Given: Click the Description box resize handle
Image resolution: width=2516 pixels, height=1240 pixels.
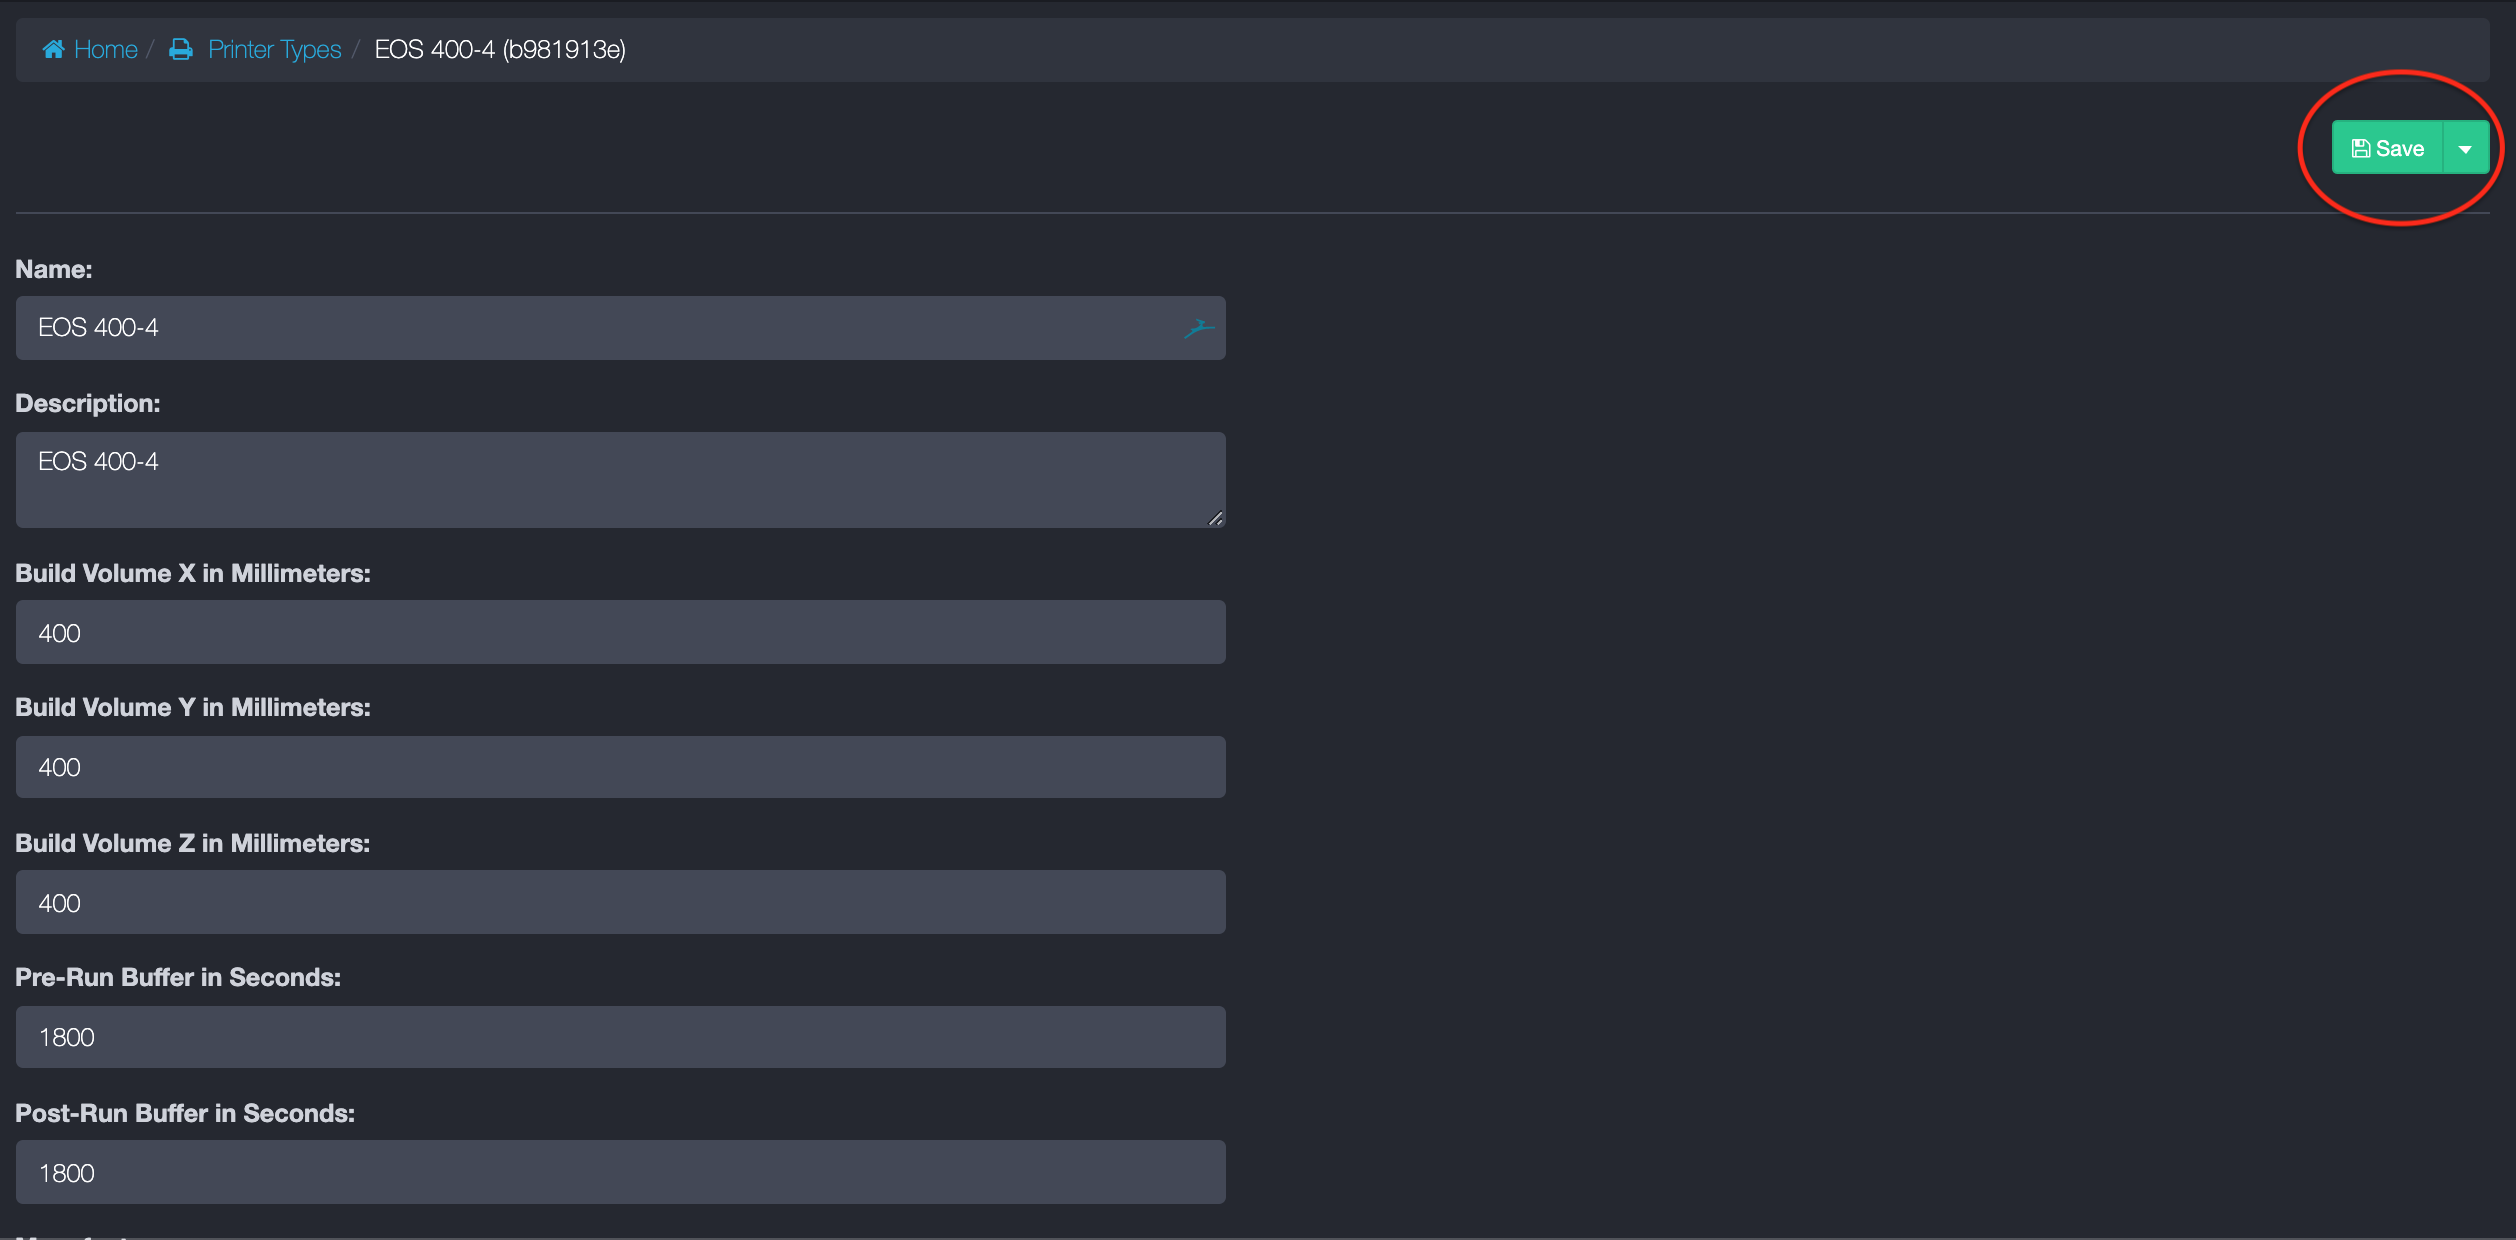Looking at the screenshot, I should point(1215,518).
